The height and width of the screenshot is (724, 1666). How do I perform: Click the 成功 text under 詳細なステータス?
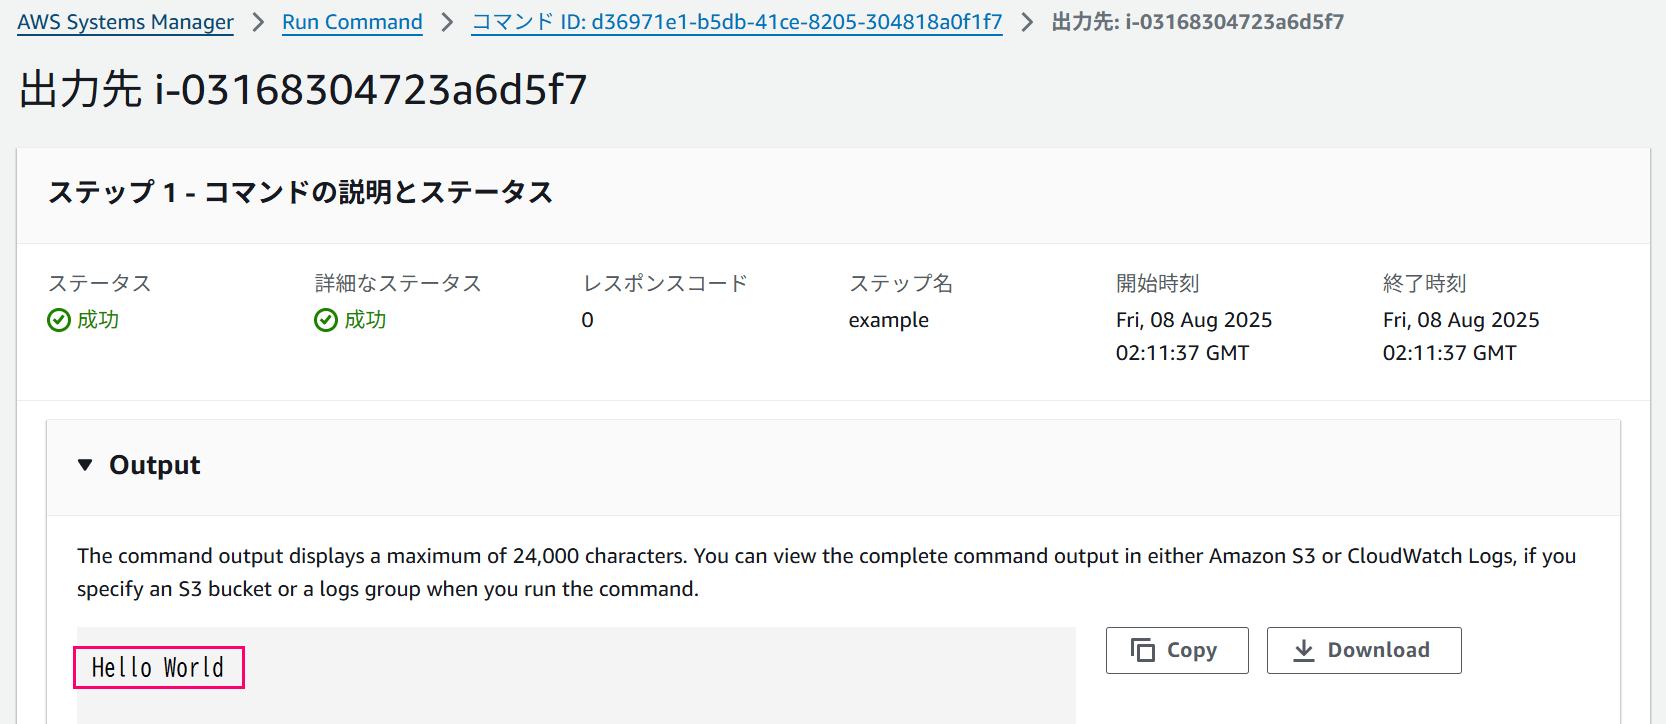click(365, 320)
